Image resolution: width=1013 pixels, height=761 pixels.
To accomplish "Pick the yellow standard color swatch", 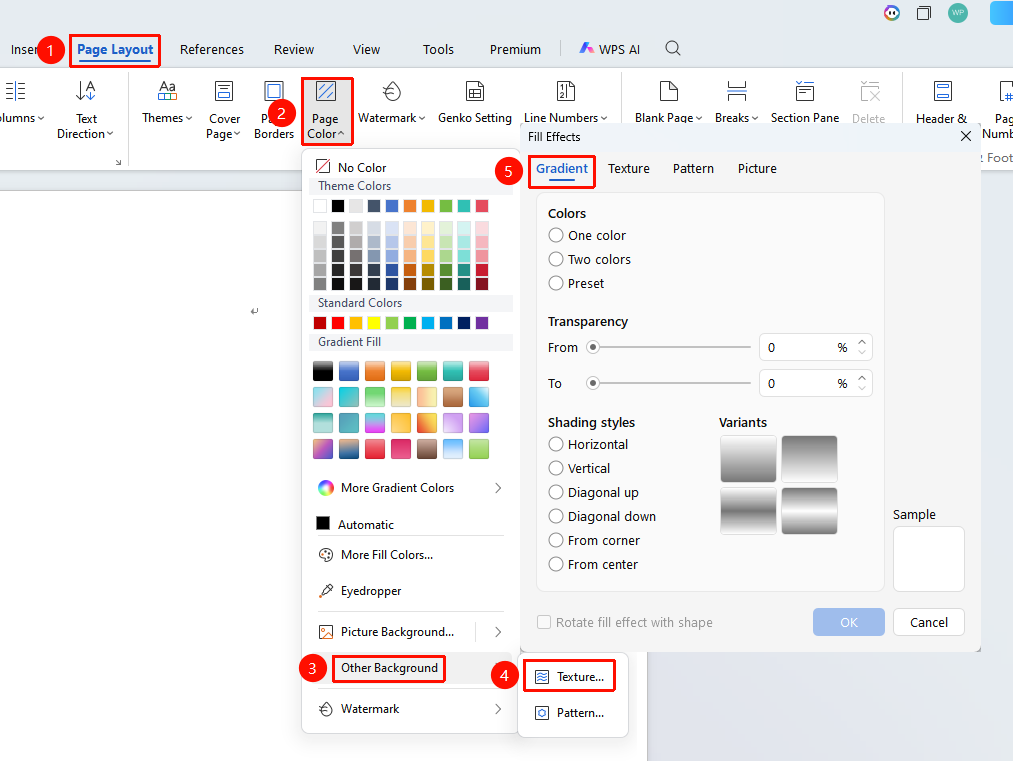I will coord(374,323).
